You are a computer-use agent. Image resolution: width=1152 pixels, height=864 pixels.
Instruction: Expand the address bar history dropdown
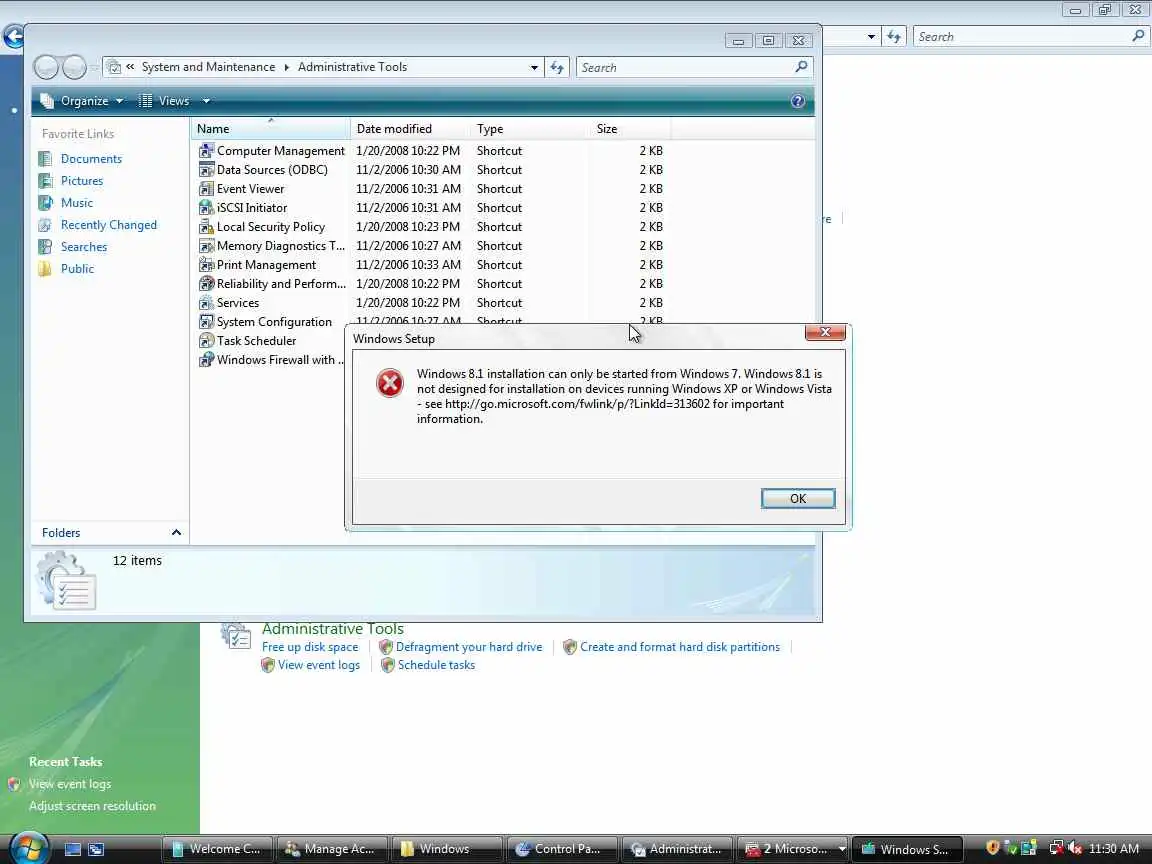pos(534,68)
